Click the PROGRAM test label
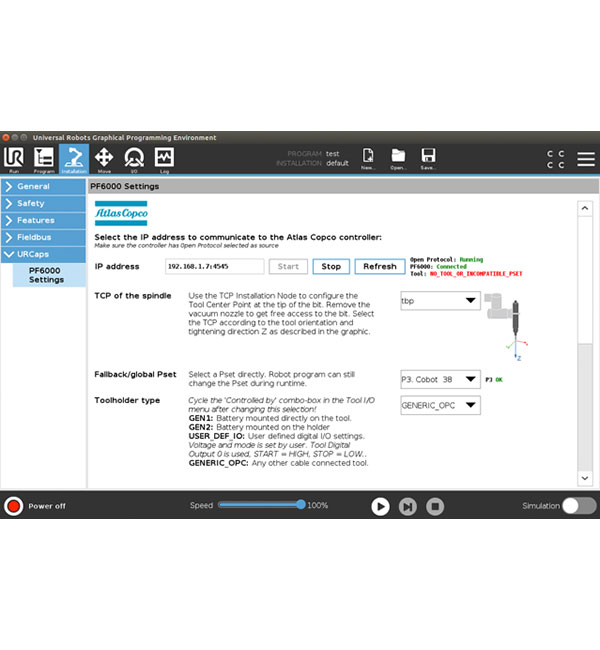The image size is (600, 650). click(x=313, y=154)
